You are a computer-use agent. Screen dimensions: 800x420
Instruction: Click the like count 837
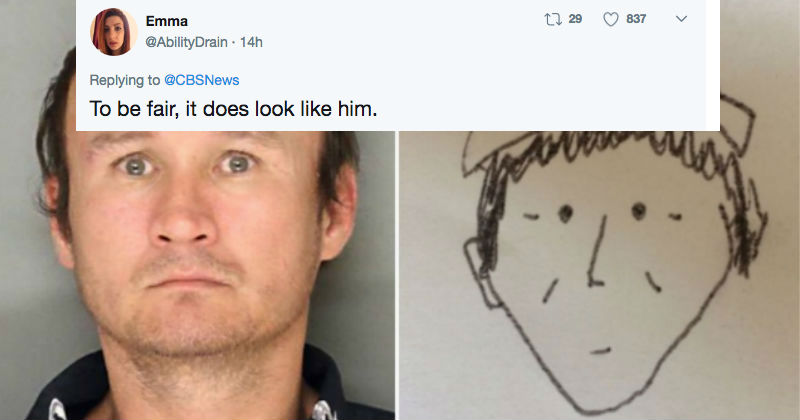click(x=635, y=21)
